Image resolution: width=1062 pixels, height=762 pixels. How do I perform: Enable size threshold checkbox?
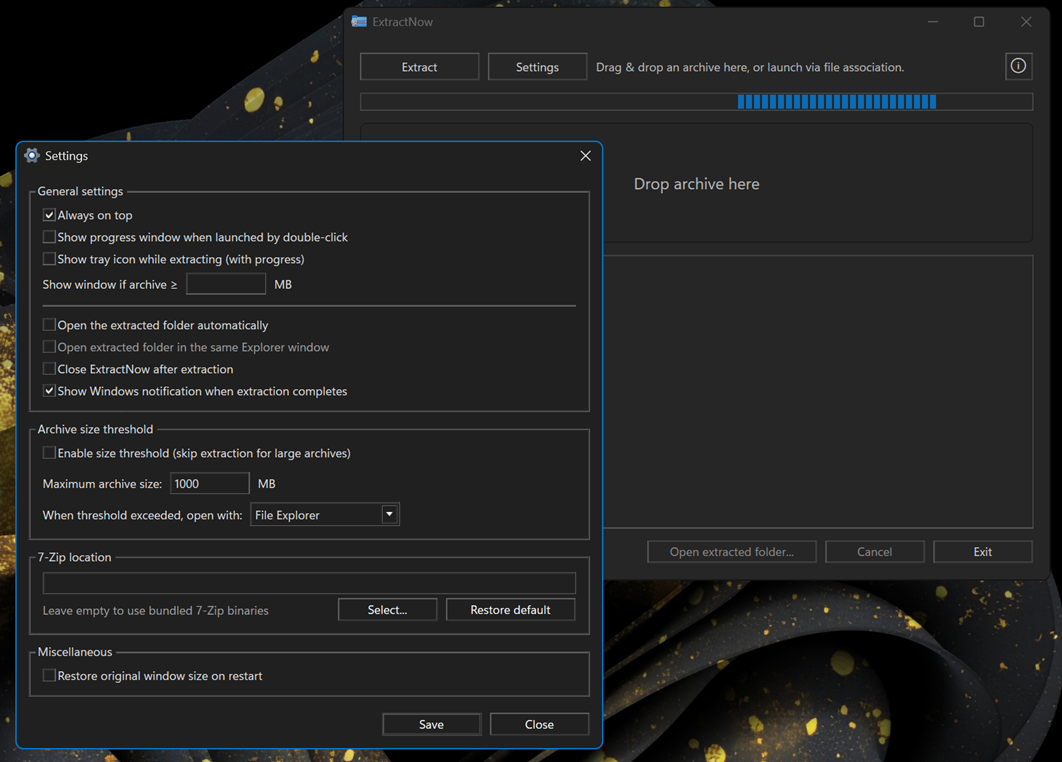(49, 453)
